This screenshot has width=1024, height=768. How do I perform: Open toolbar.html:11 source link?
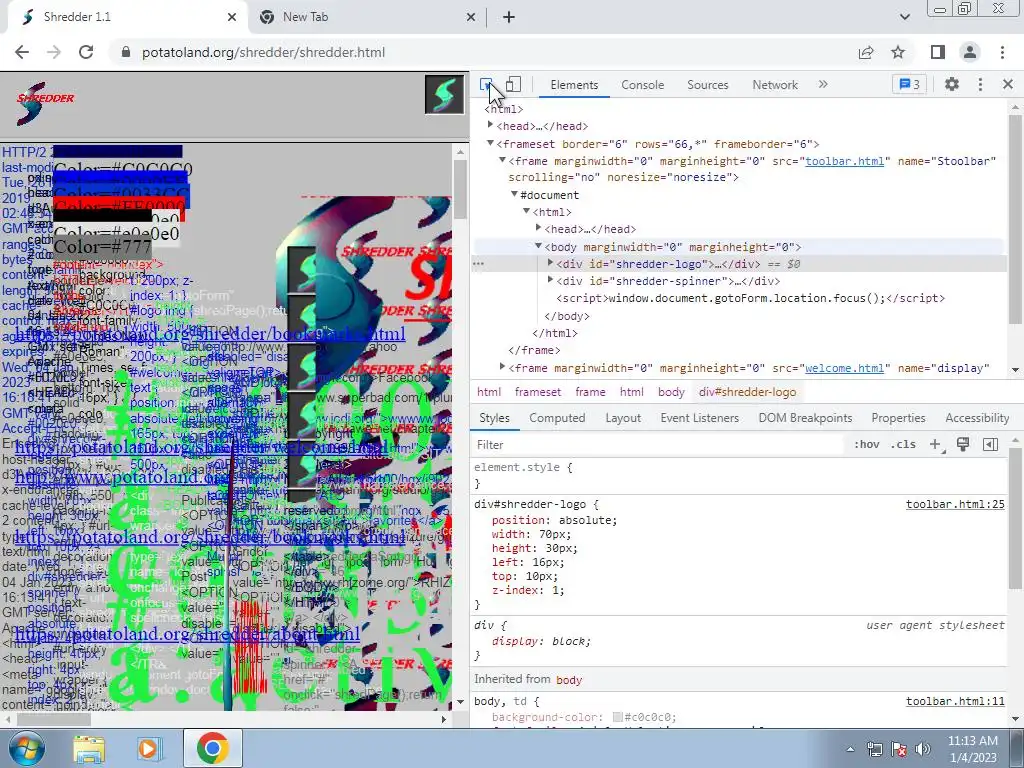955,701
